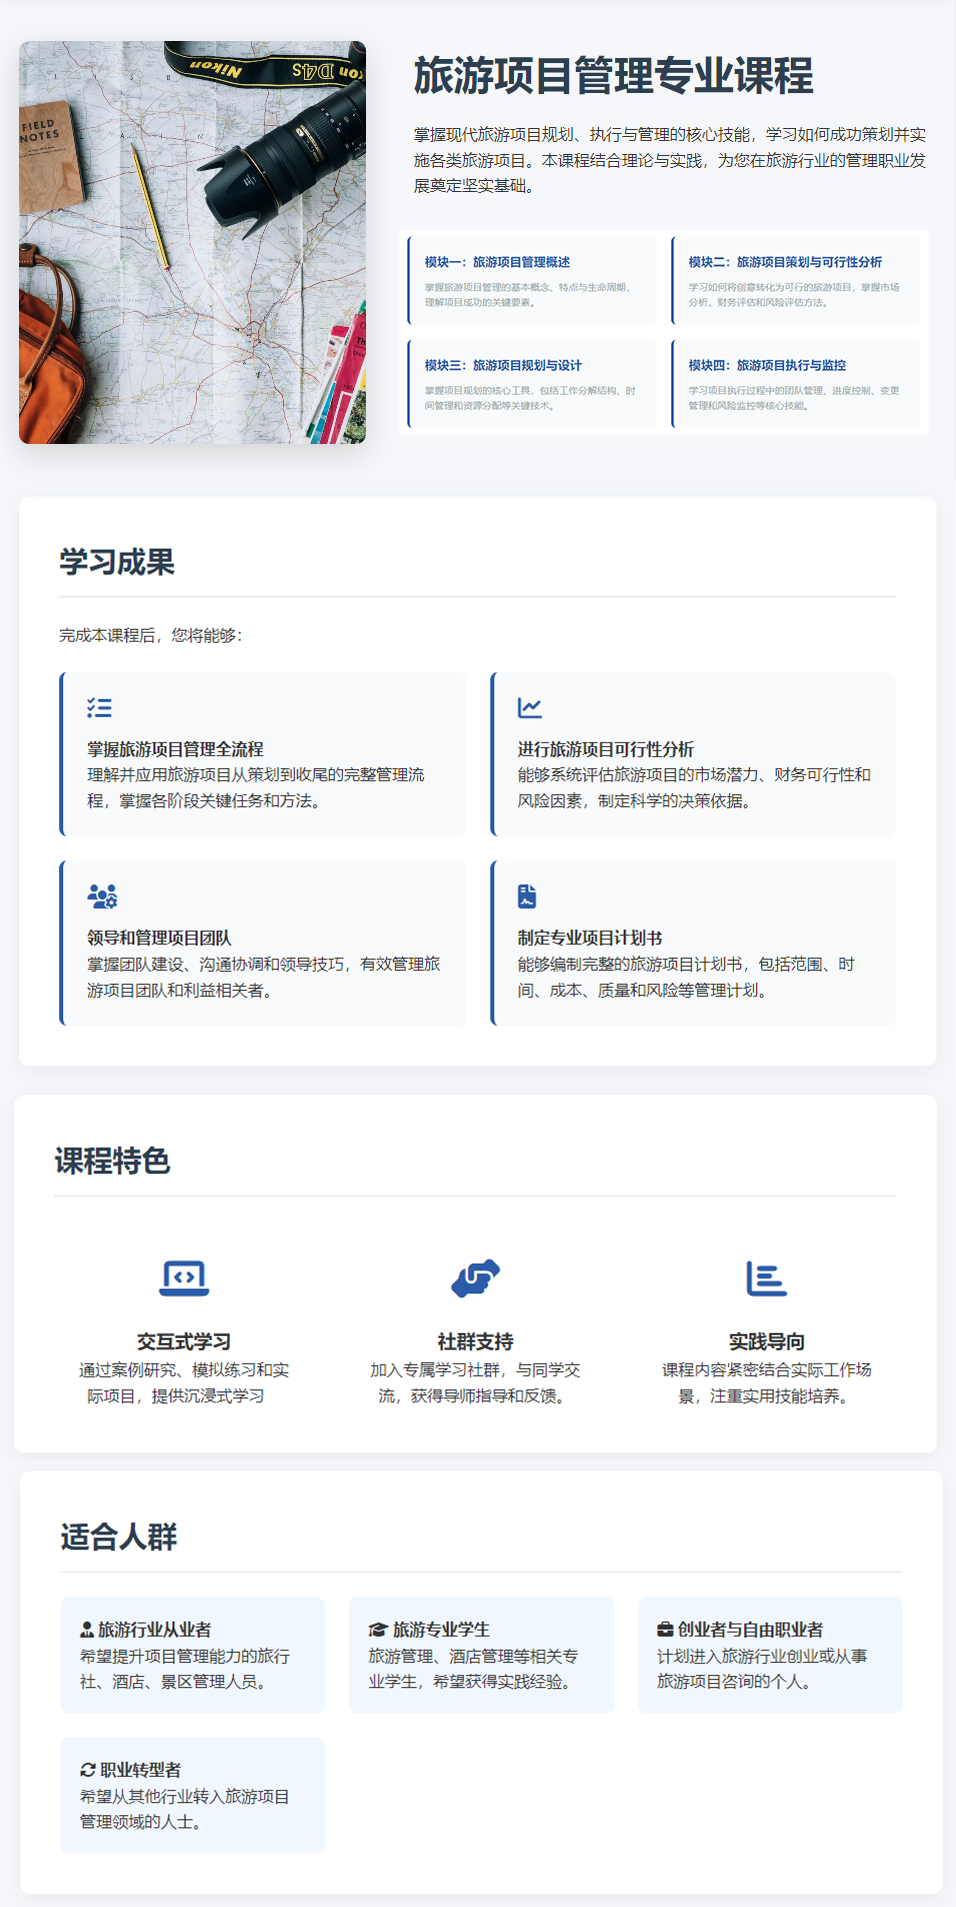Click the sync arrows icon beside 职业转型者
Viewport: 956px width, 1907px height.
tap(88, 1769)
